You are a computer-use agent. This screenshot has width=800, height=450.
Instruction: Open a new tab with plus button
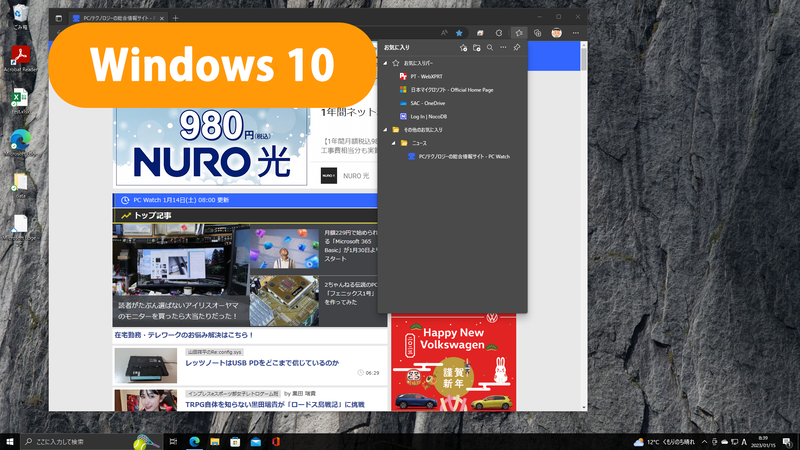(x=176, y=18)
